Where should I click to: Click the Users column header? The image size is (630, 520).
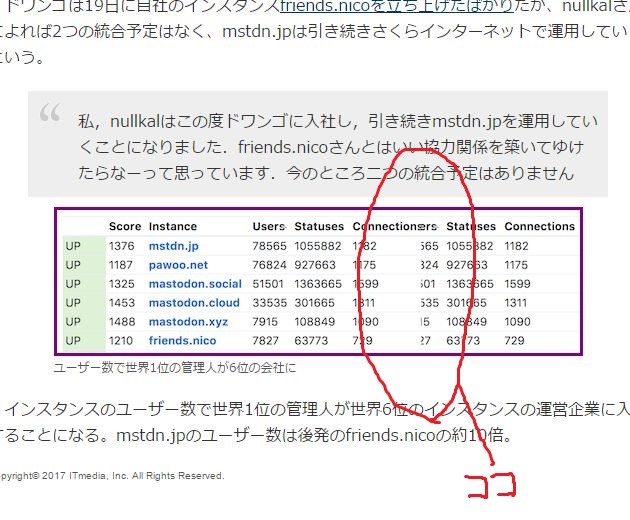(x=269, y=227)
